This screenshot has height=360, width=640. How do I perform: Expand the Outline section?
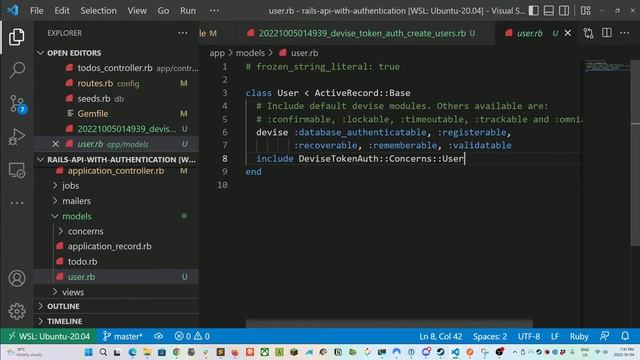pyautogui.click(x=63, y=306)
